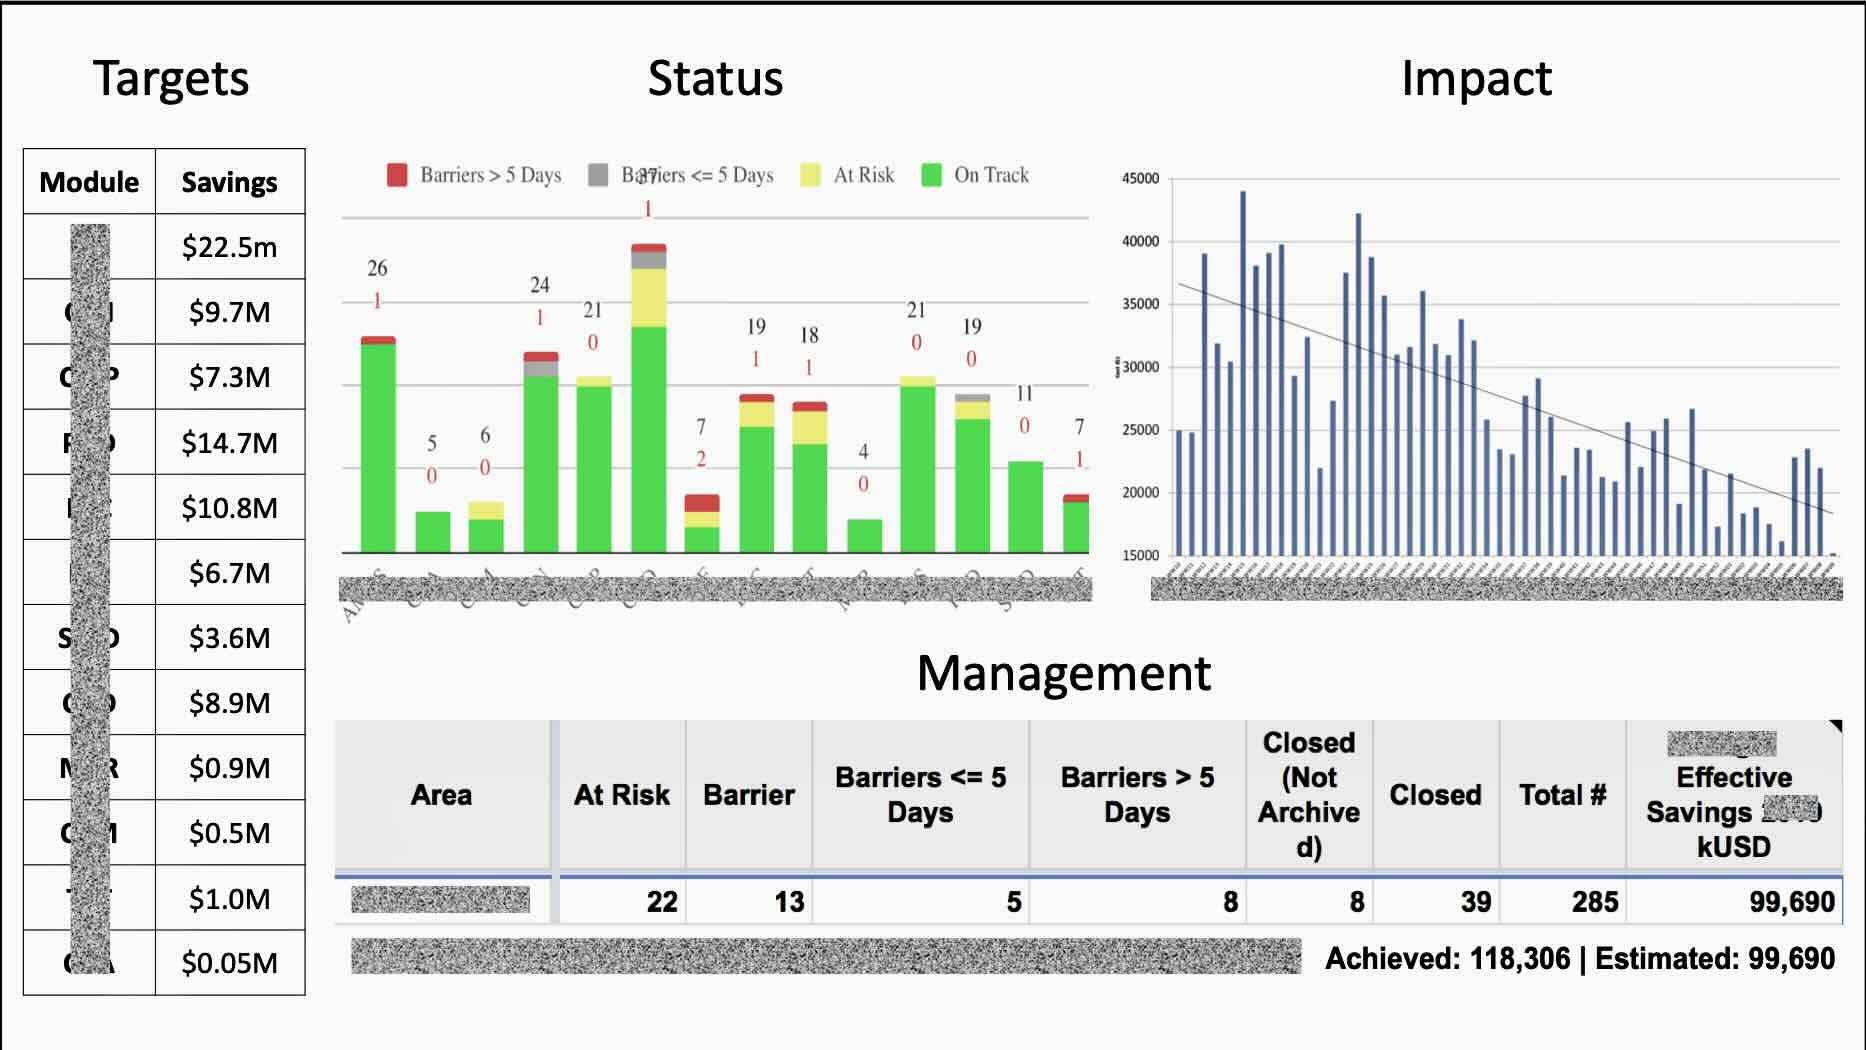Click the Status bar labeled 26

(x=378, y=445)
